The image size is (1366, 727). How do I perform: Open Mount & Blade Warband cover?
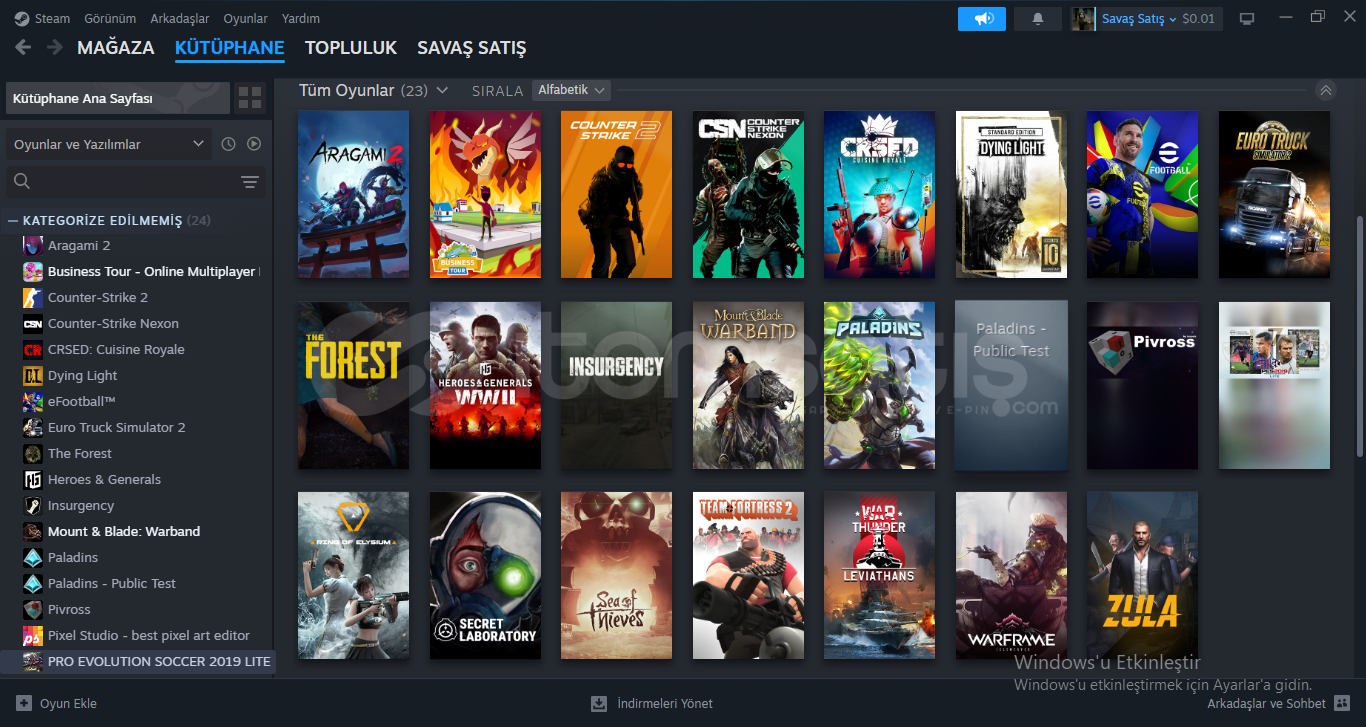click(748, 385)
